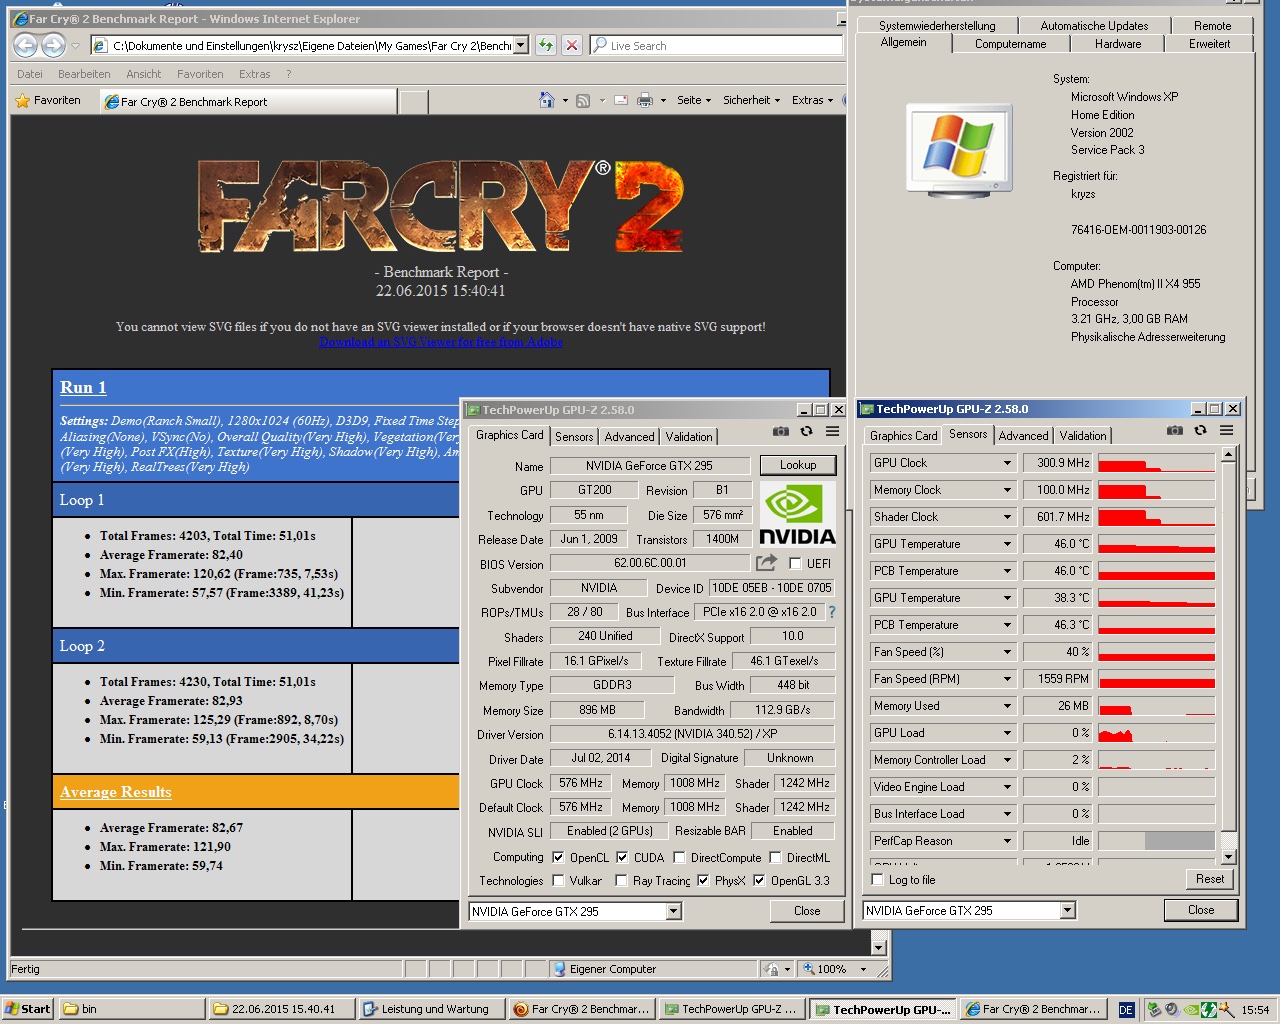Capture a screenshot with GPU-Z's camera icon

pyautogui.click(x=781, y=432)
